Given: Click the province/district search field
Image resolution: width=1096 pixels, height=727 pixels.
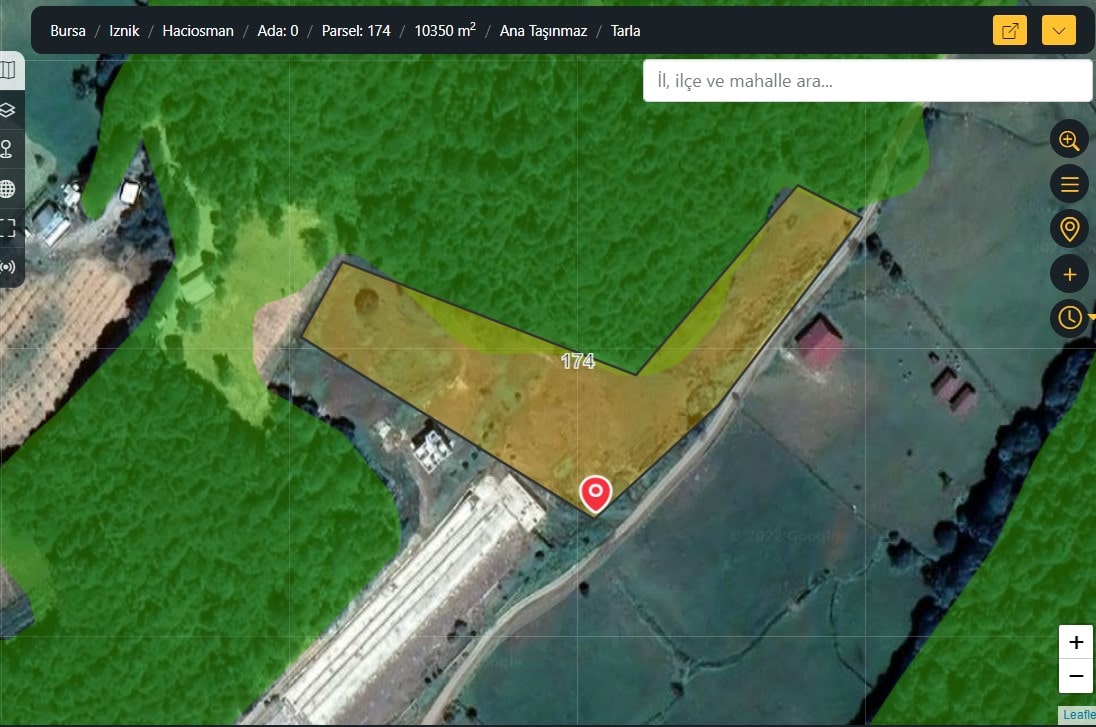Looking at the screenshot, I should pyautogui.click(x=866, y=81).
